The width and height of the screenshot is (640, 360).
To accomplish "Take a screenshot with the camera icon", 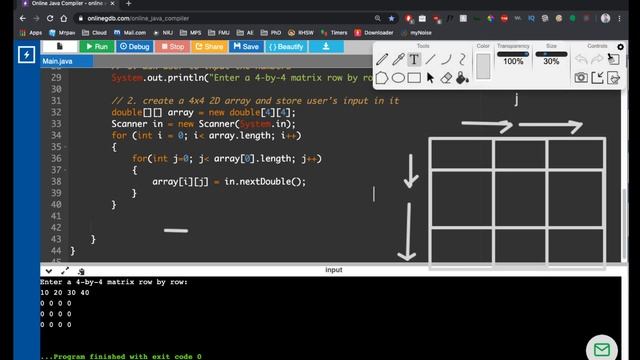I will 581,78.
